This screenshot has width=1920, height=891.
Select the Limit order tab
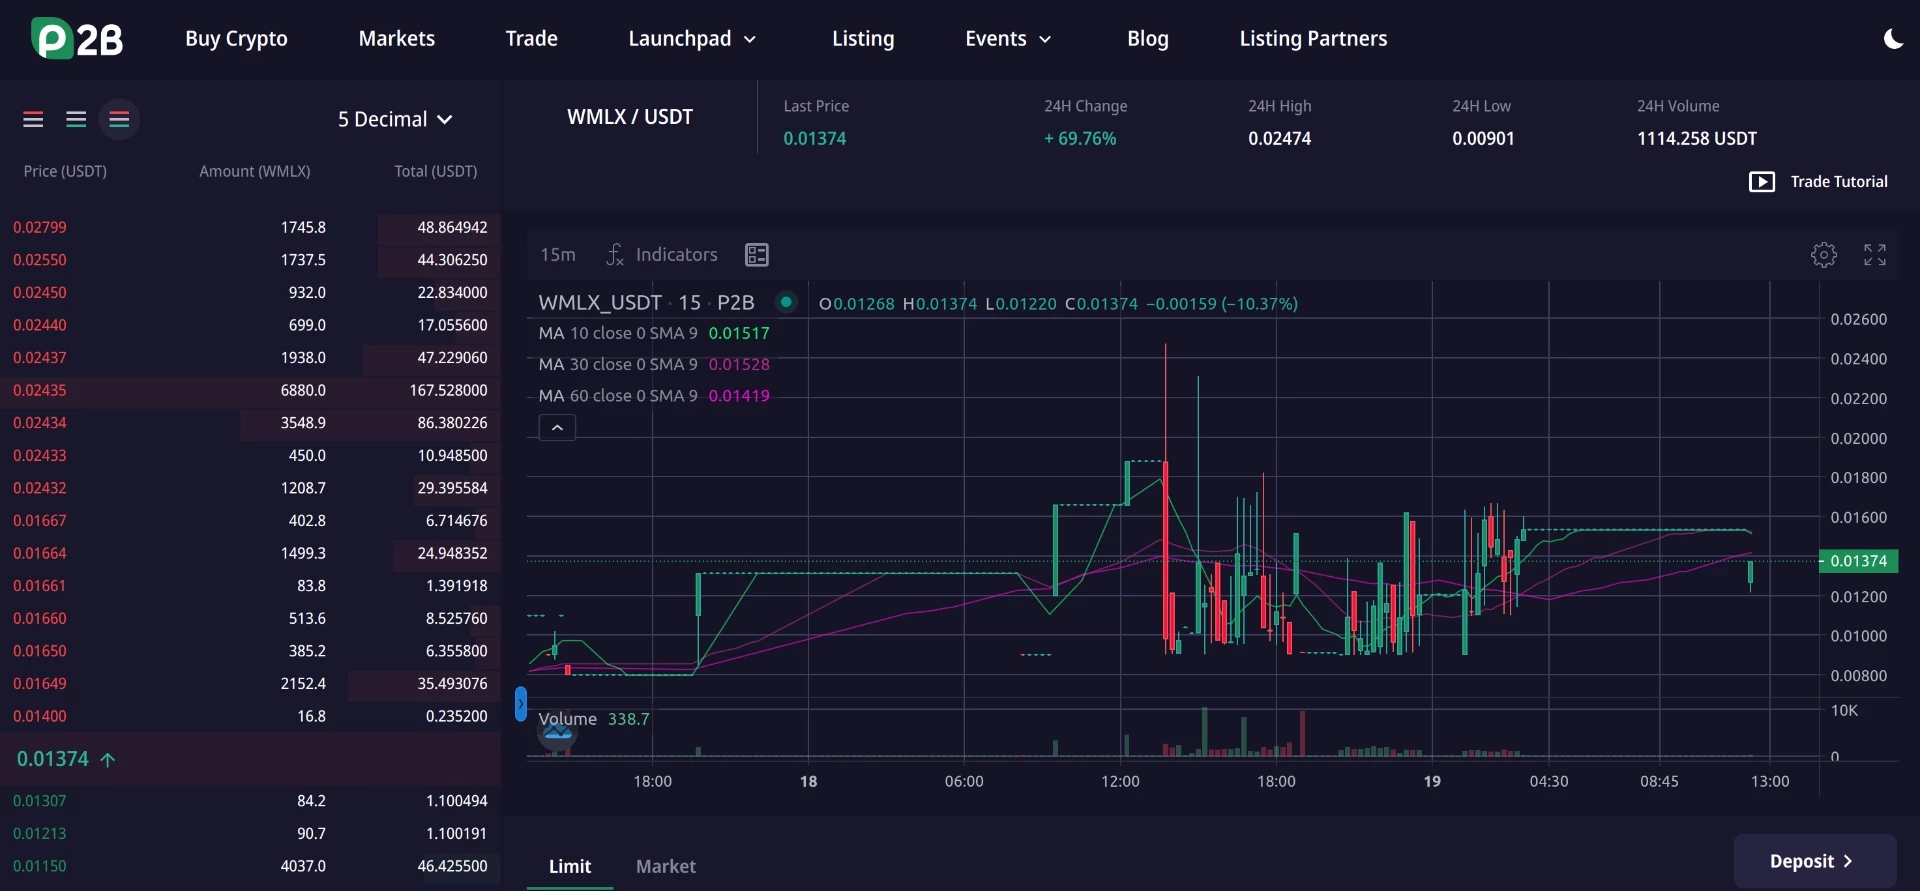pos(570,867)
